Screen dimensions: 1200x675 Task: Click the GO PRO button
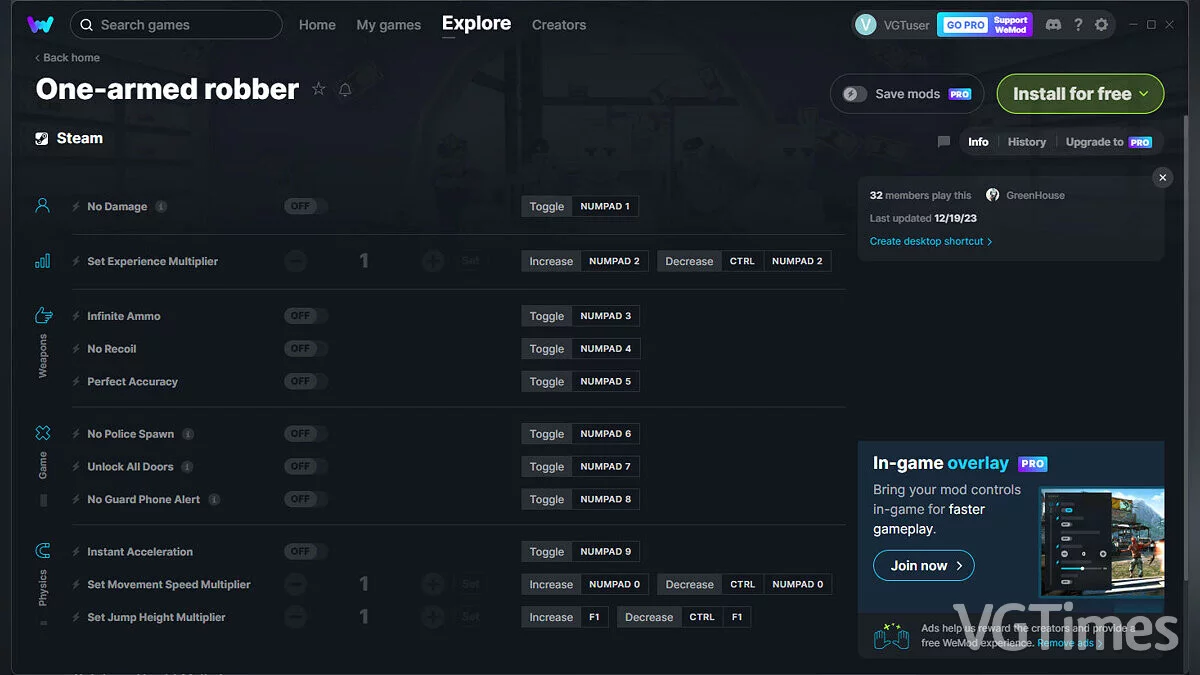pos(965,25)
